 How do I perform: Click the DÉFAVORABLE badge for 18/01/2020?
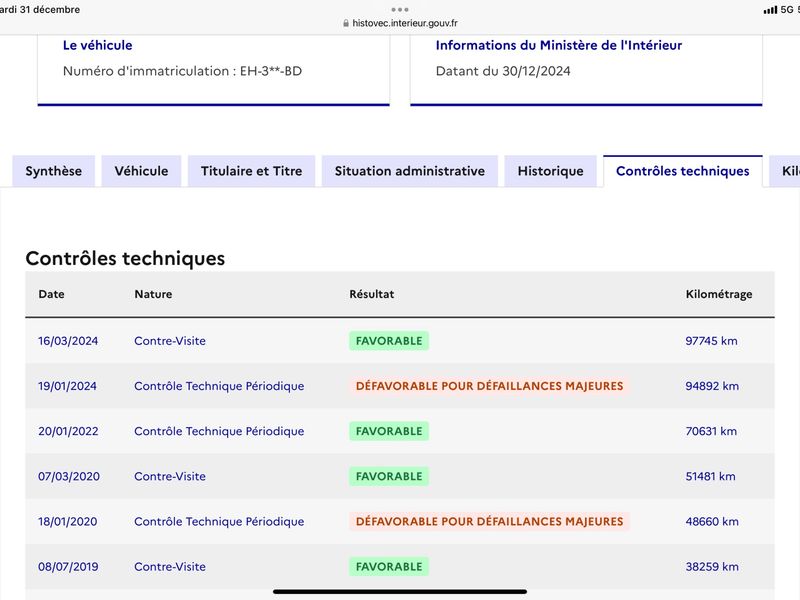tap(489, 521)
